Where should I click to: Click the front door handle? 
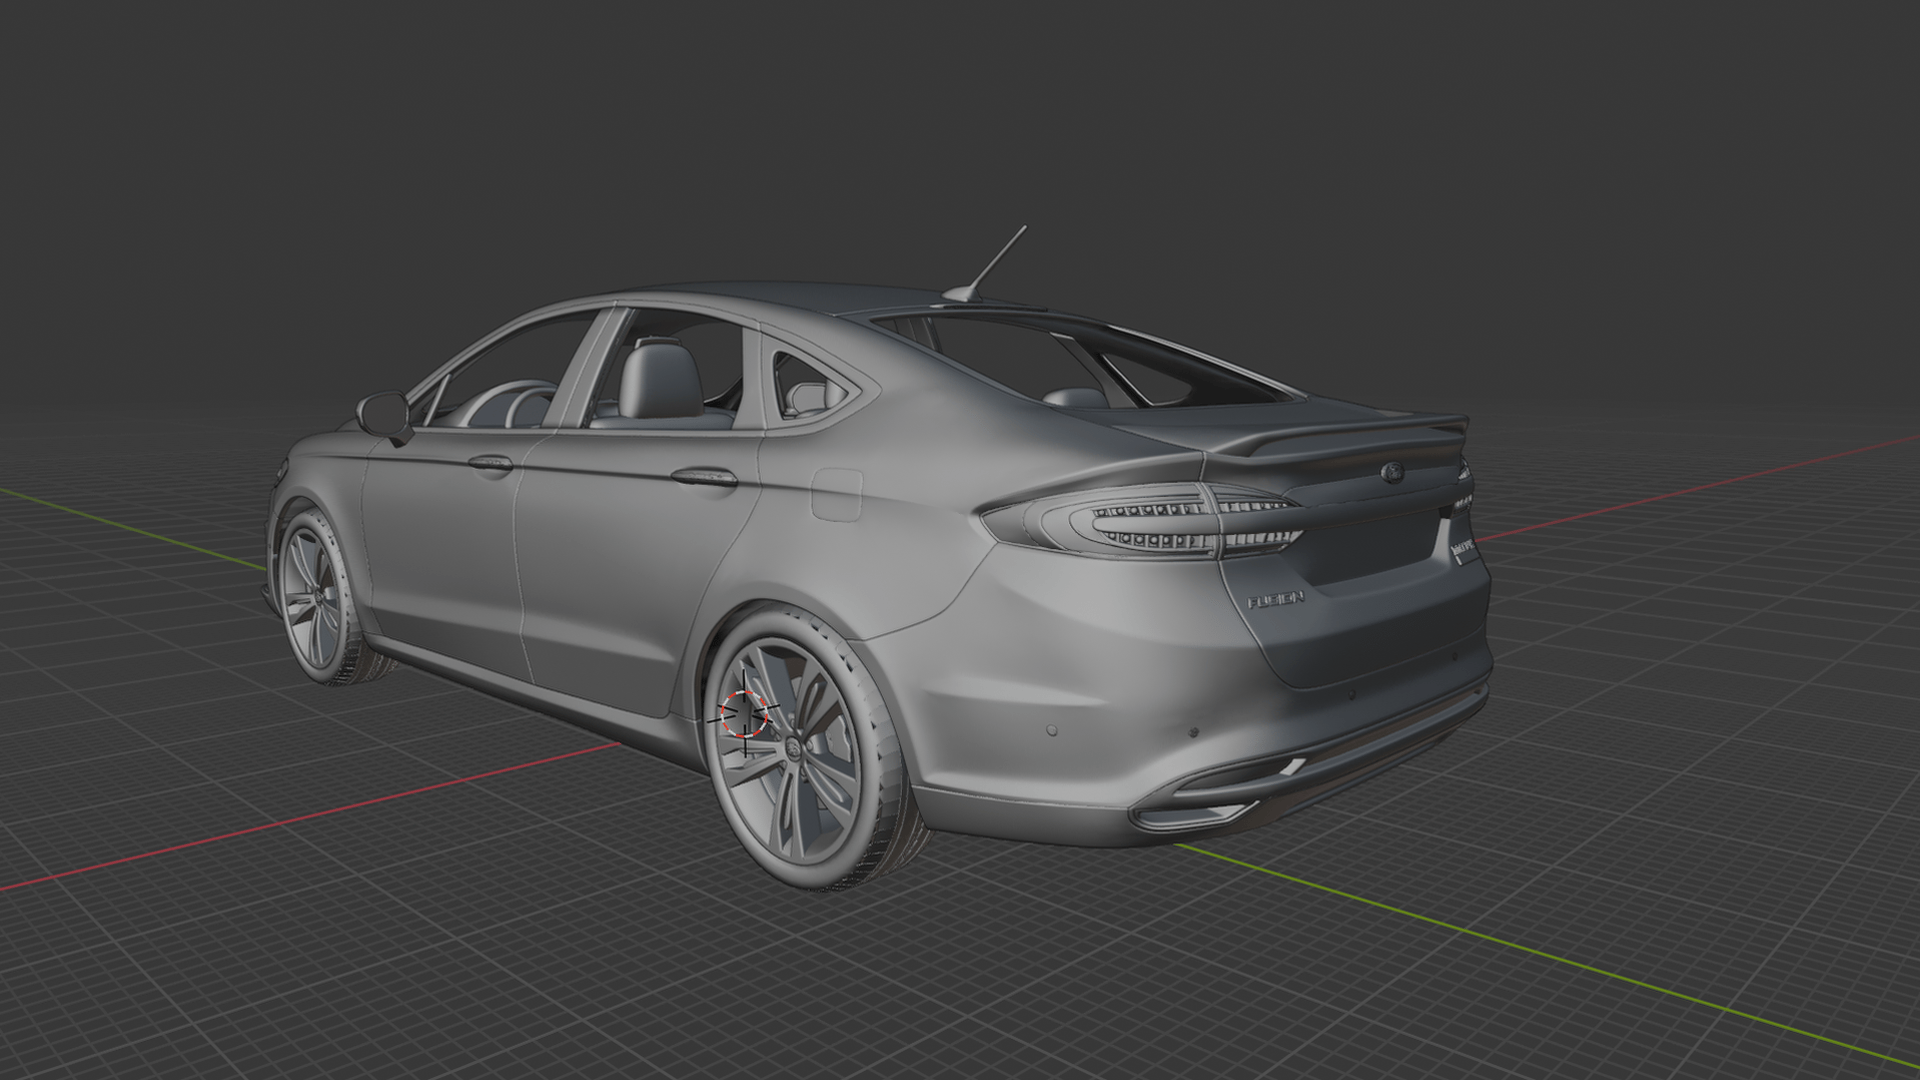pyautogui.click(x=491, y=462)
